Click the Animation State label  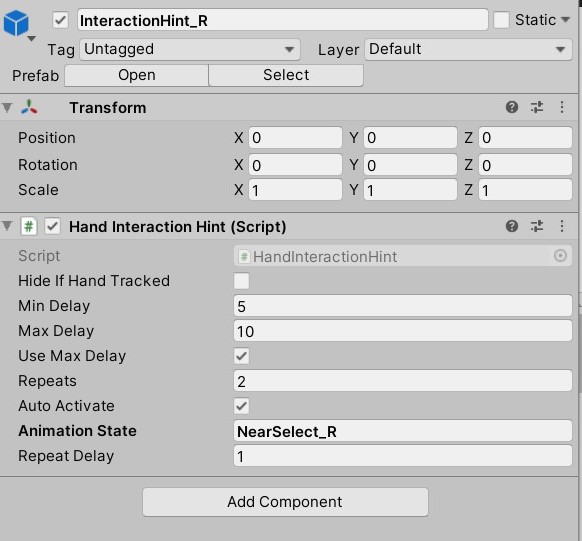[x=77, y=431]
